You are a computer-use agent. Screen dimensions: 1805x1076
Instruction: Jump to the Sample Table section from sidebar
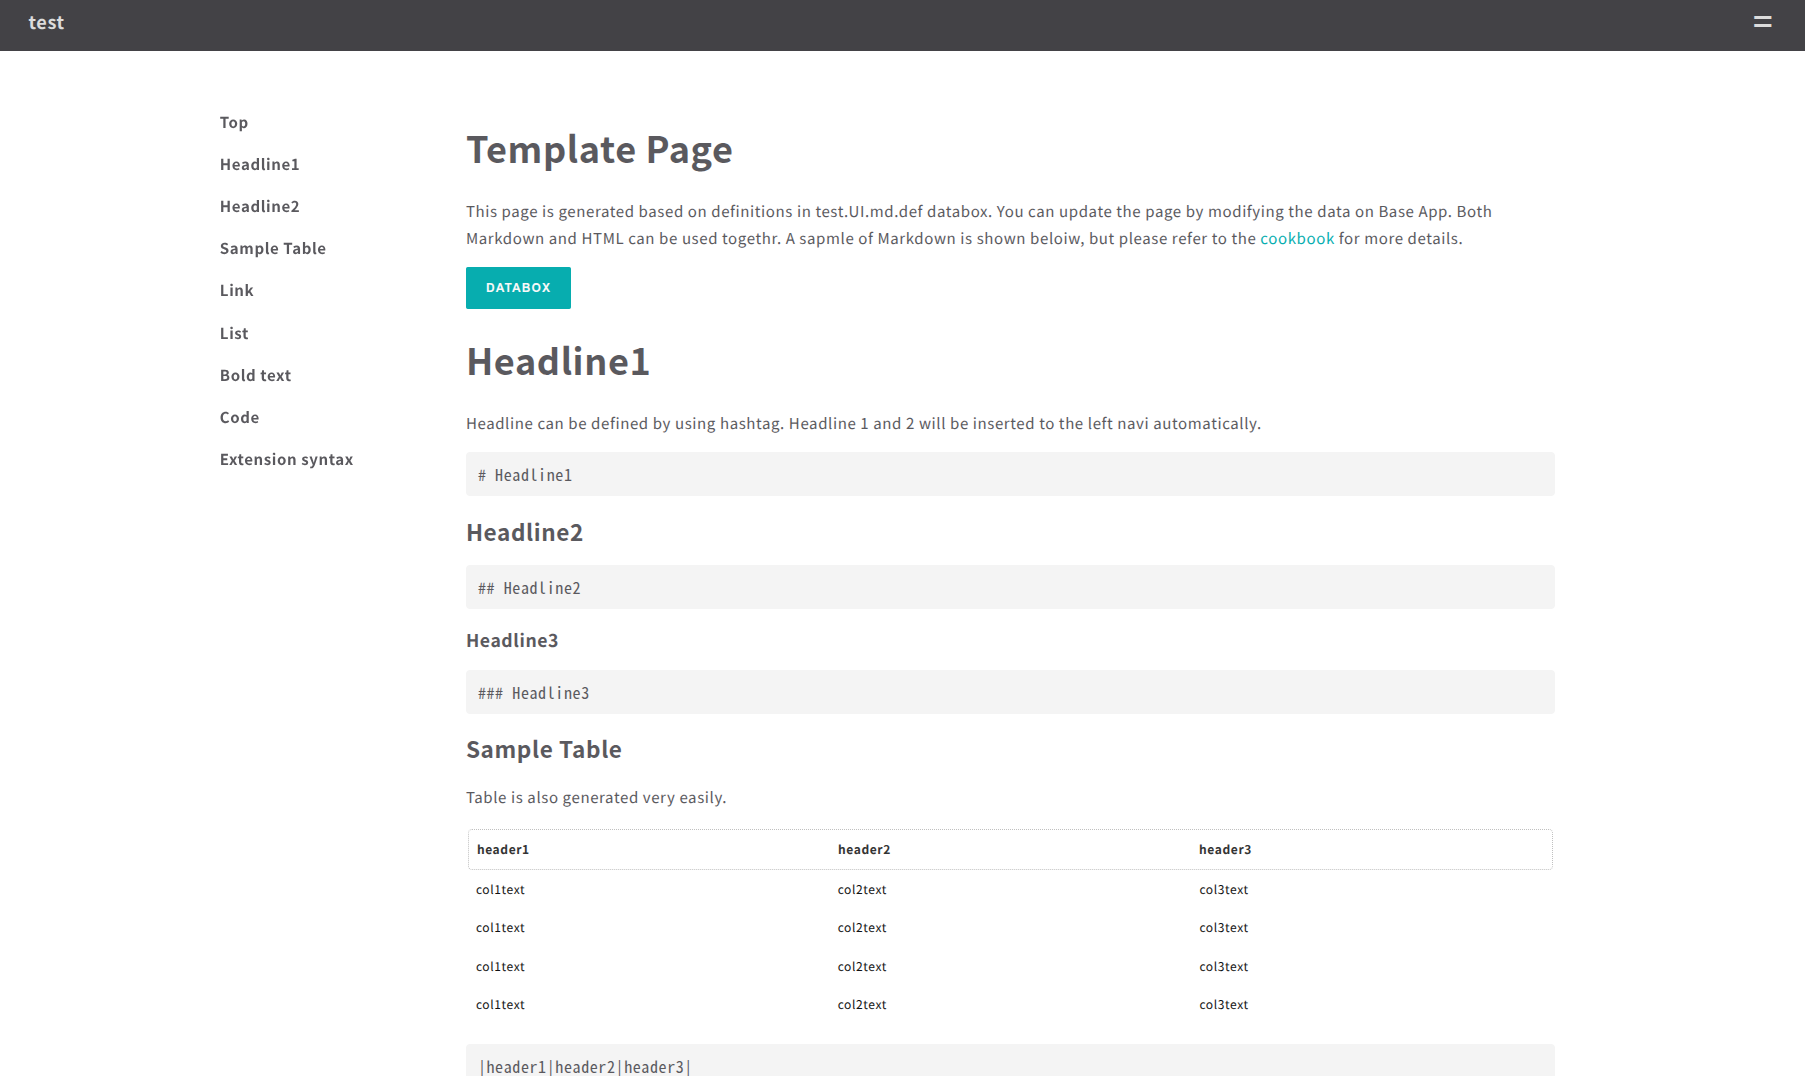click(272, 248)
